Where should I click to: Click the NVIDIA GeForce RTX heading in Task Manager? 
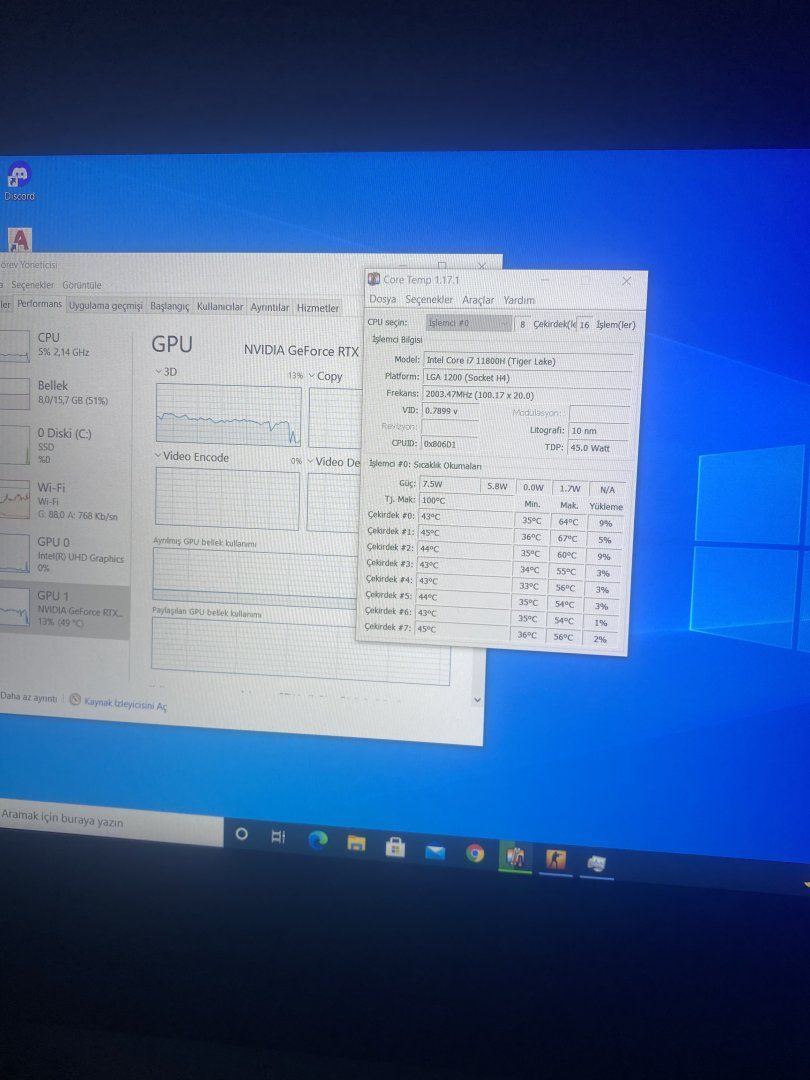point(302,351)
